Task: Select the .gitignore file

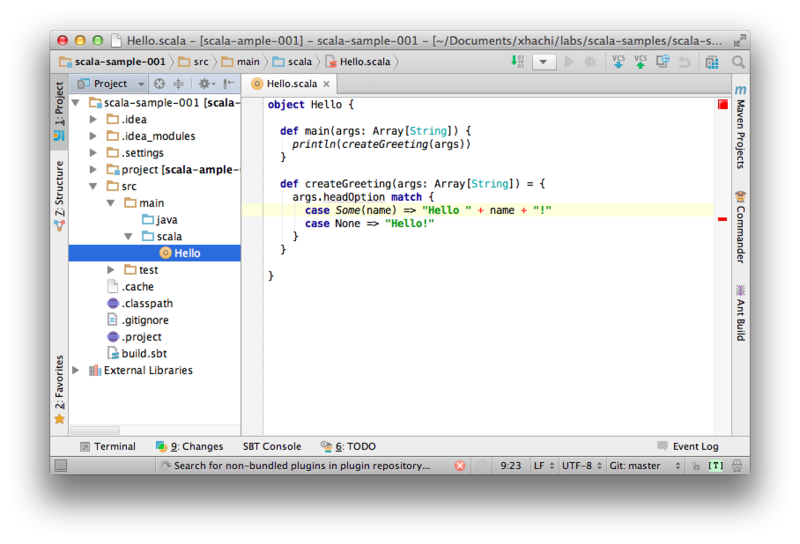Action: (x=138, y=320)
